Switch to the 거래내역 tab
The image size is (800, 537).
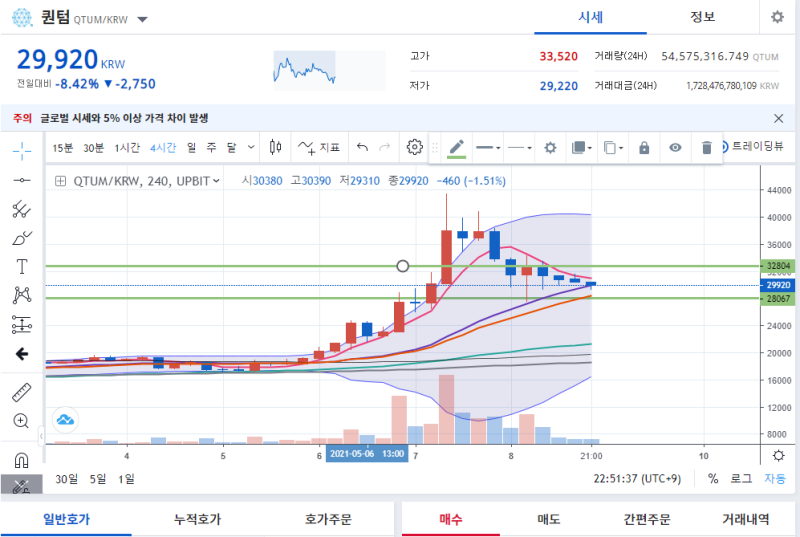click(x=745, y=519)
